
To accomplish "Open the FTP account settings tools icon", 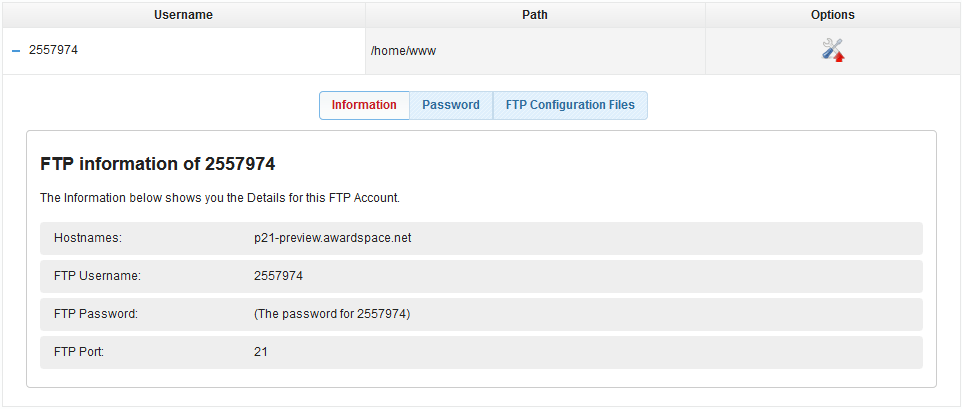I will 832,50.
